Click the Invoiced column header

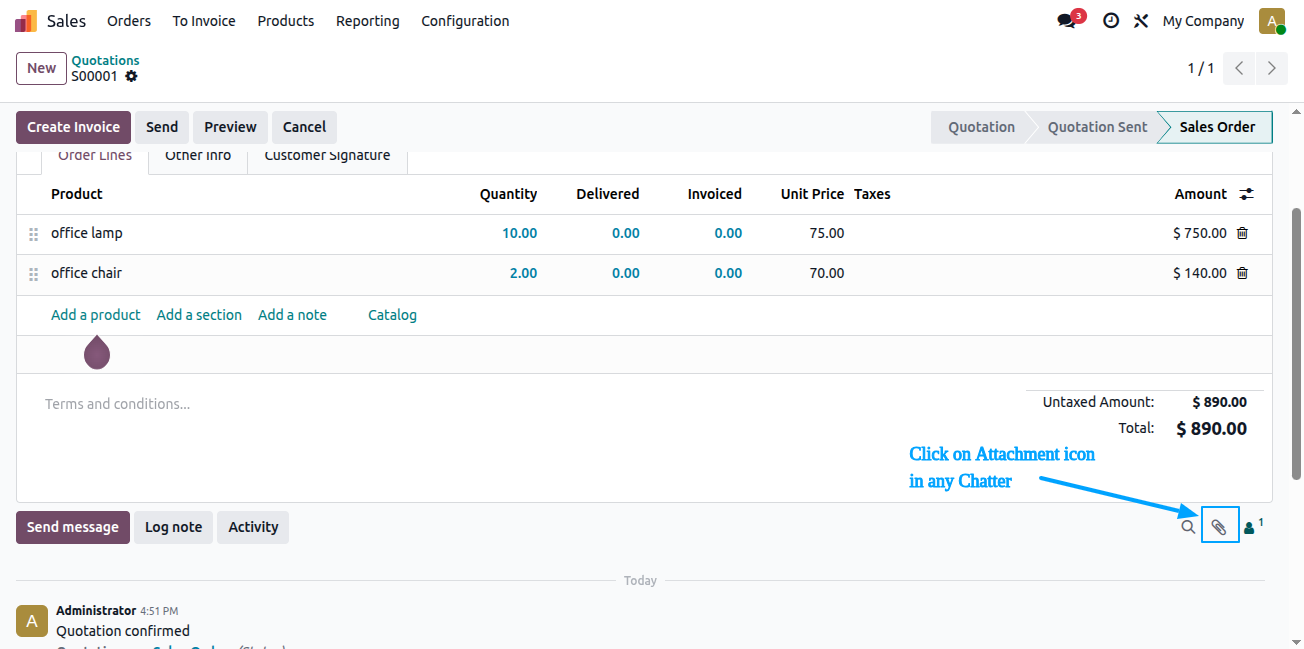tap(714, 194)
